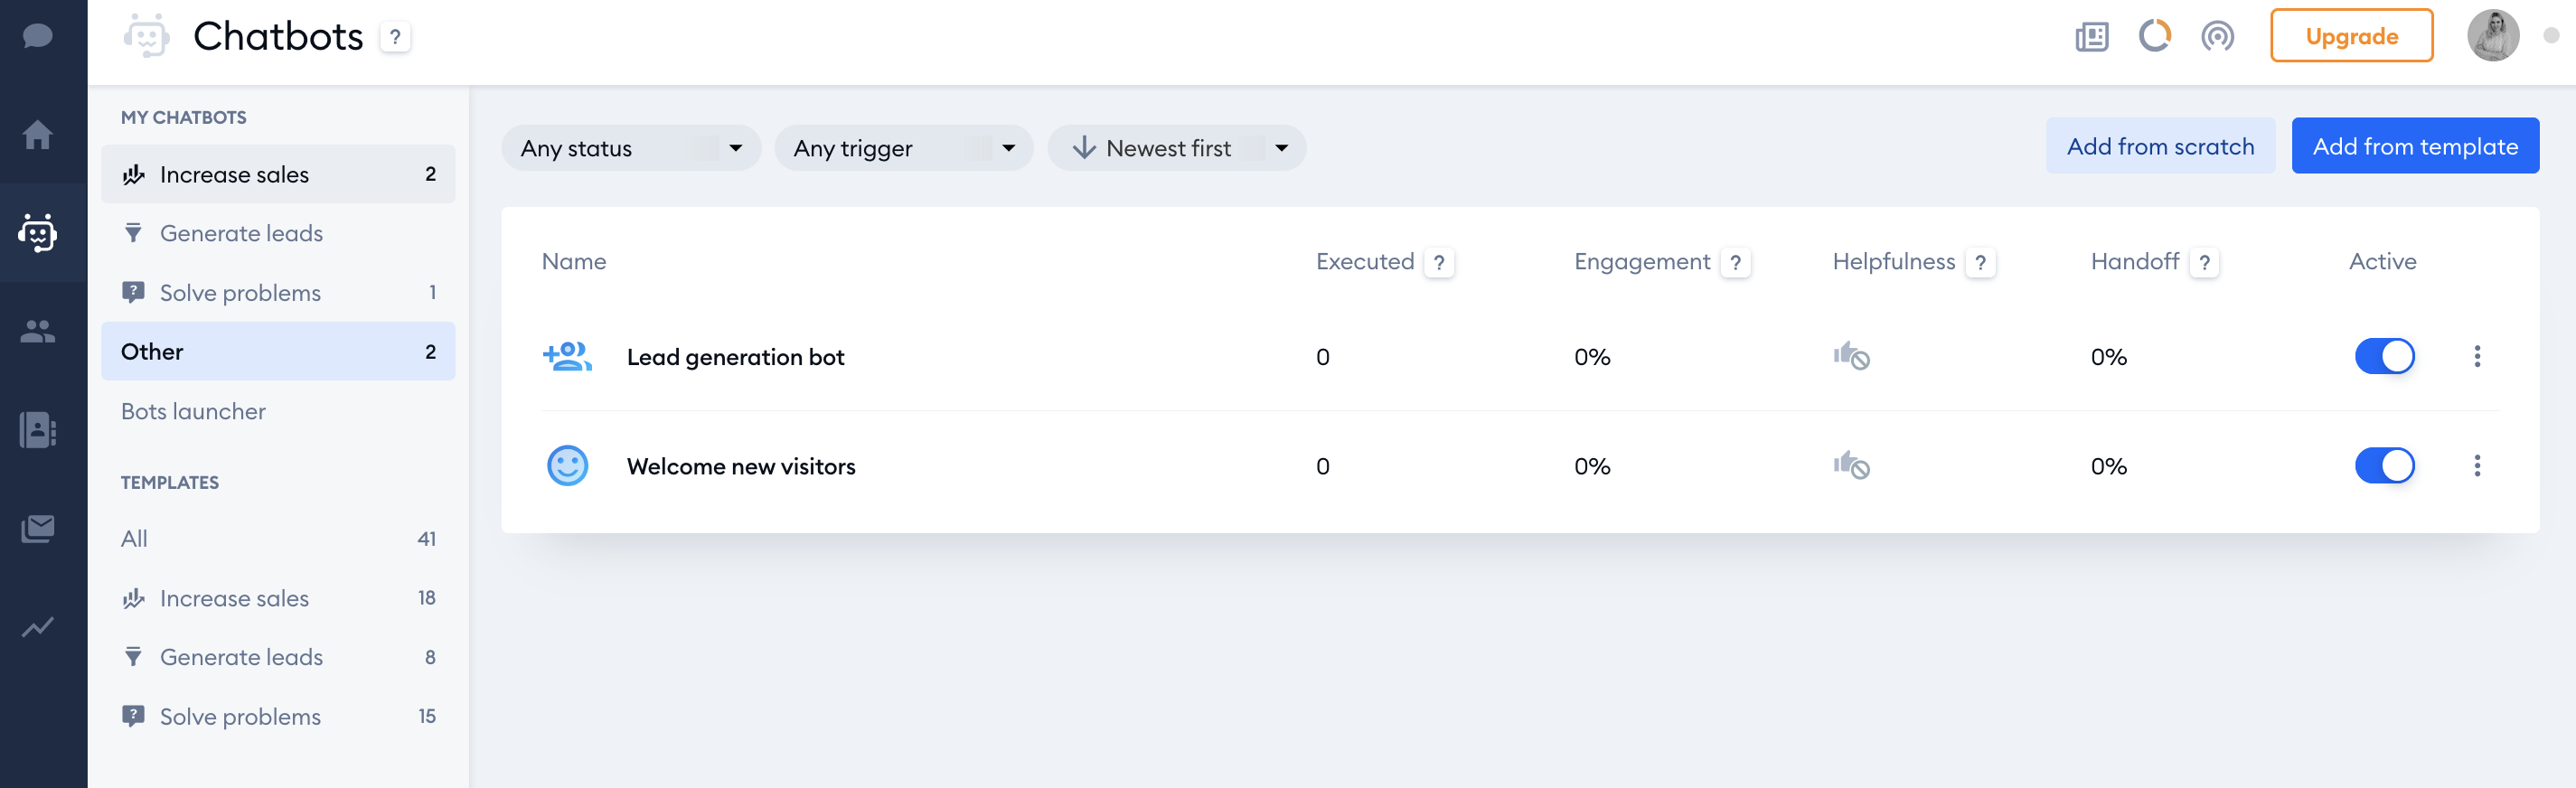Viewport: 2576px width, 788px height.
Task: Click Engagement 0% for Lead generation bot
Action: [1591, 357]
